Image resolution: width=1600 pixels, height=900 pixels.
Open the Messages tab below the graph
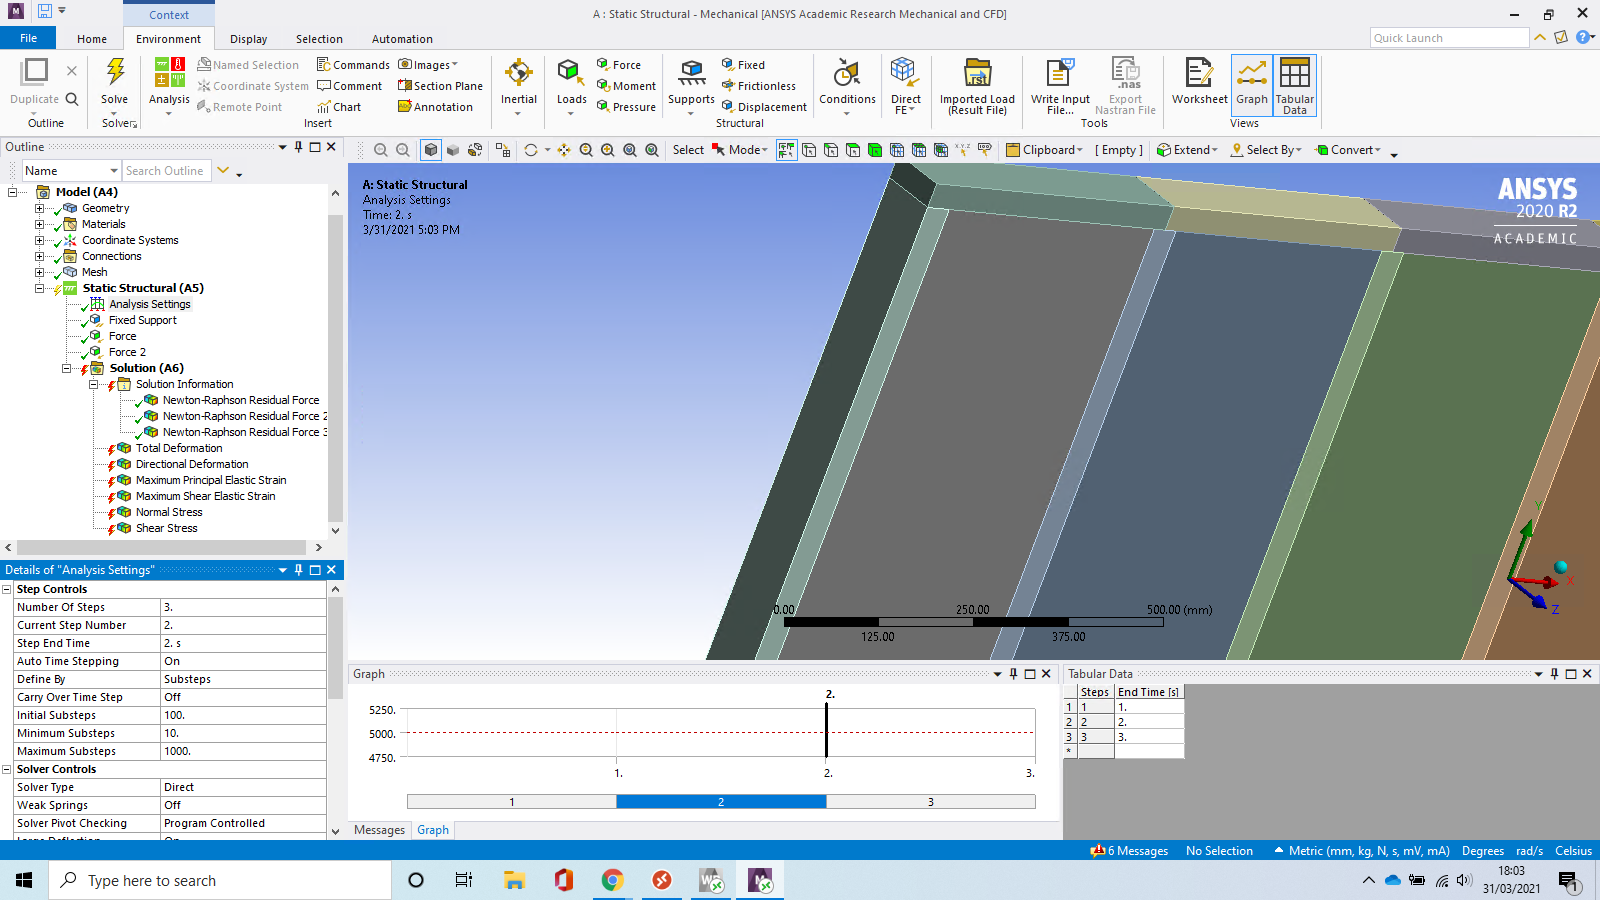[379, 830]
